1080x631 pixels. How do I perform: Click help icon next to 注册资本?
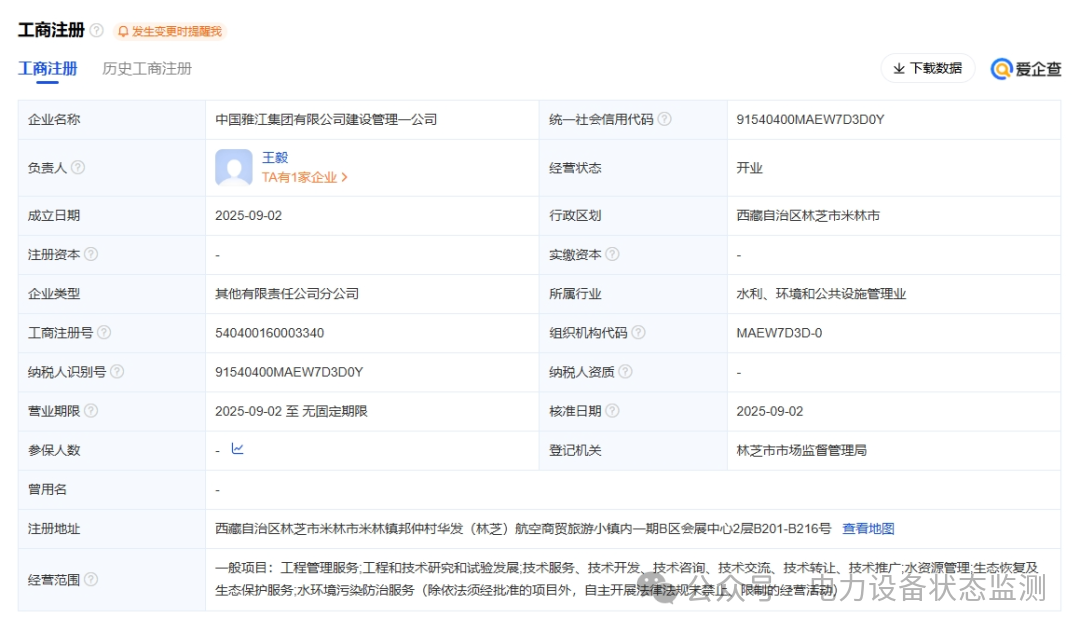(x=91, y=255)
